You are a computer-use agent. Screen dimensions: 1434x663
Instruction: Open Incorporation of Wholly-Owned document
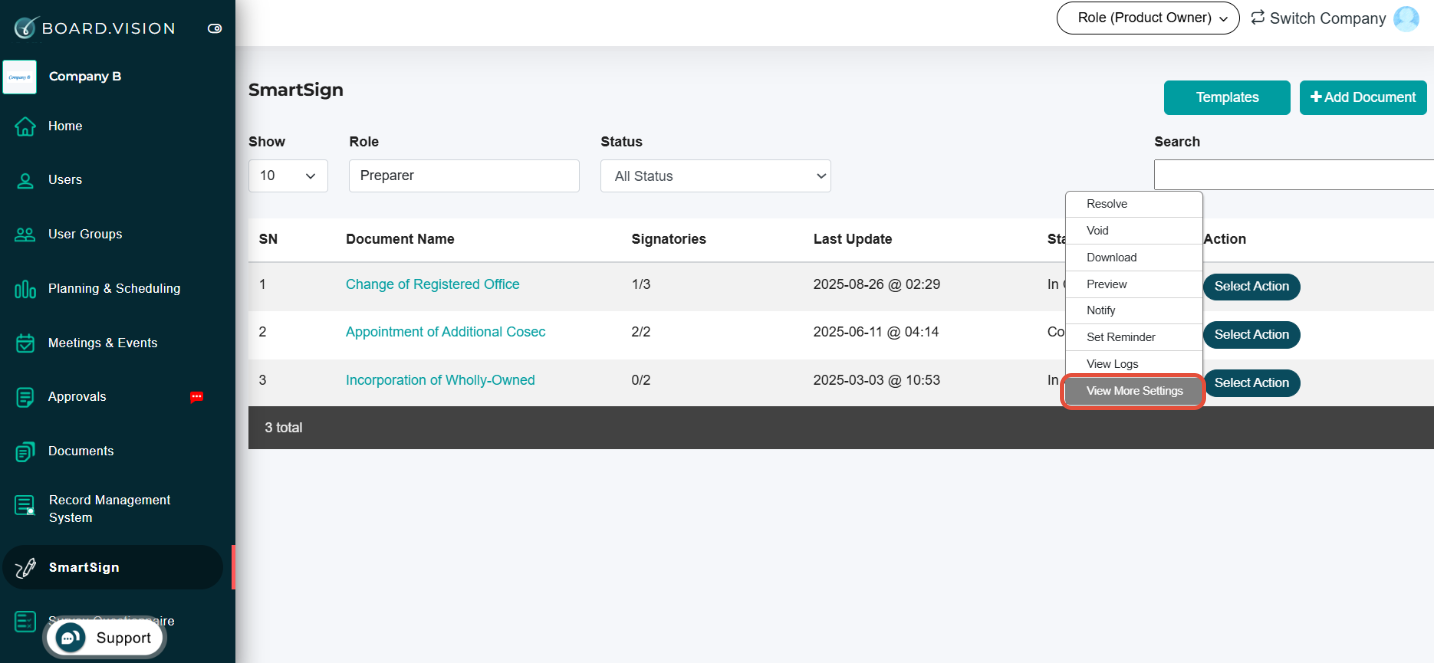(440, 380)
